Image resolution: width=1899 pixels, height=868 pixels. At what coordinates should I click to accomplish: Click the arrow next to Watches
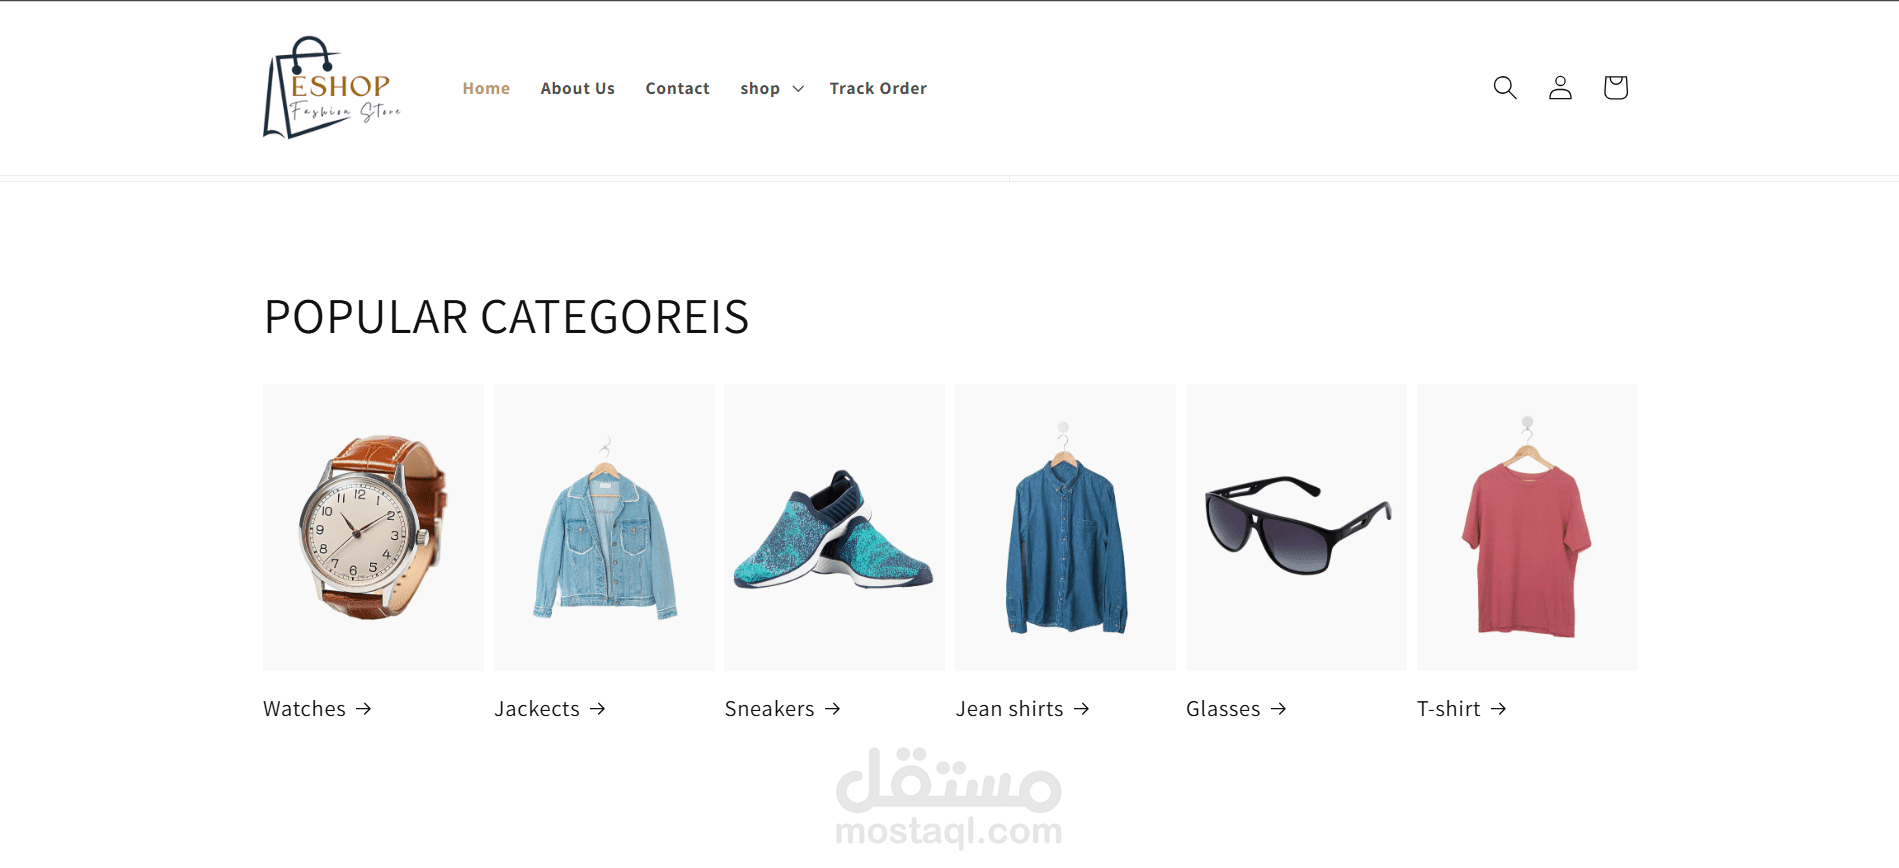[x=364, y=709]
